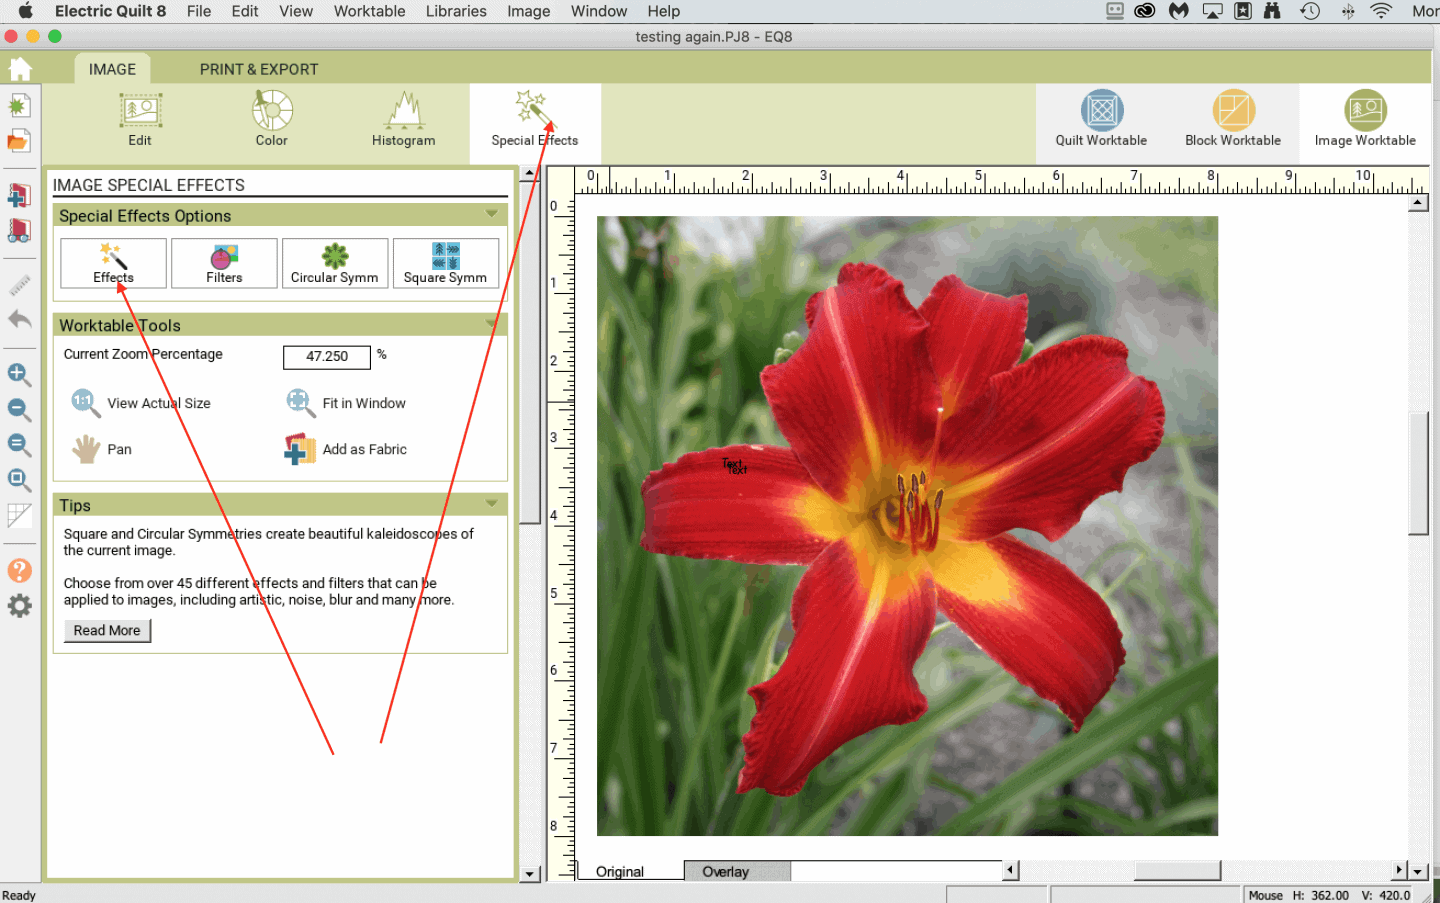Click the AirPlay menu bar icon
Viewport: 1440px width, 903px height.
pyautogui.click(x=1212, y=11)
